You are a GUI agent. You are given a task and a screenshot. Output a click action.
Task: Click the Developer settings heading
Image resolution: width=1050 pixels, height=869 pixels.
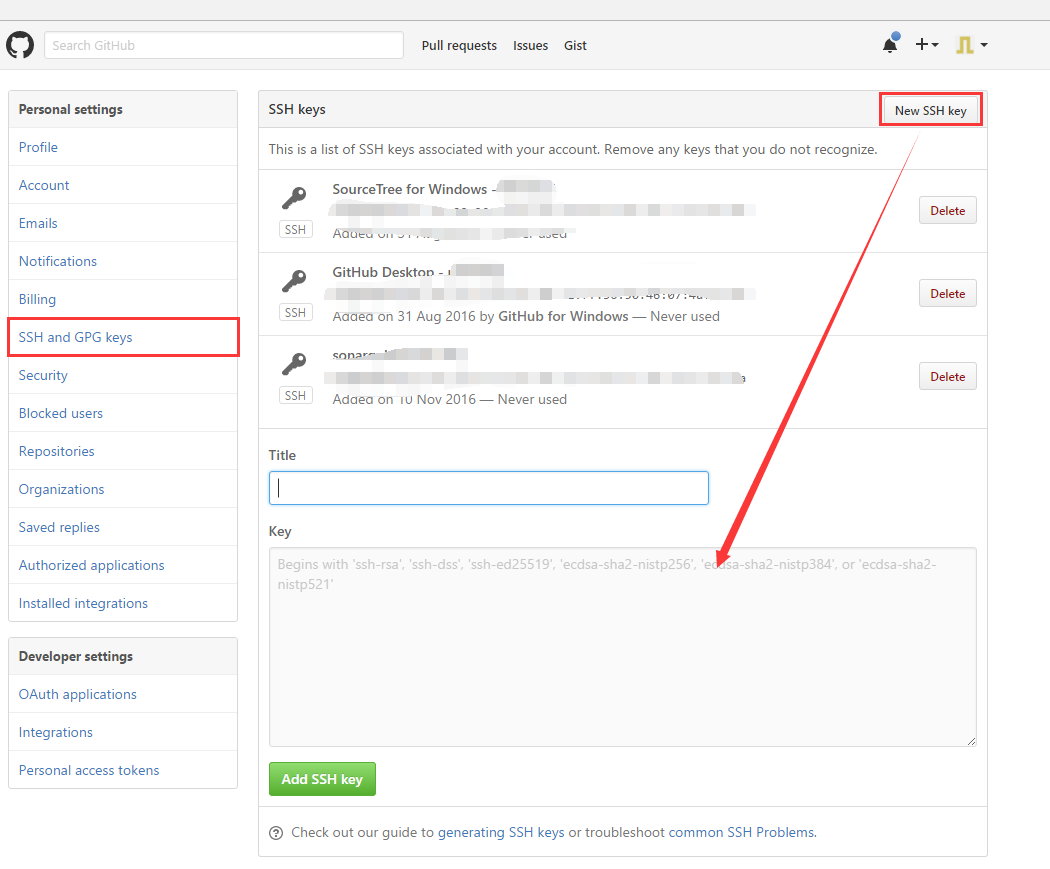(76, 656)
